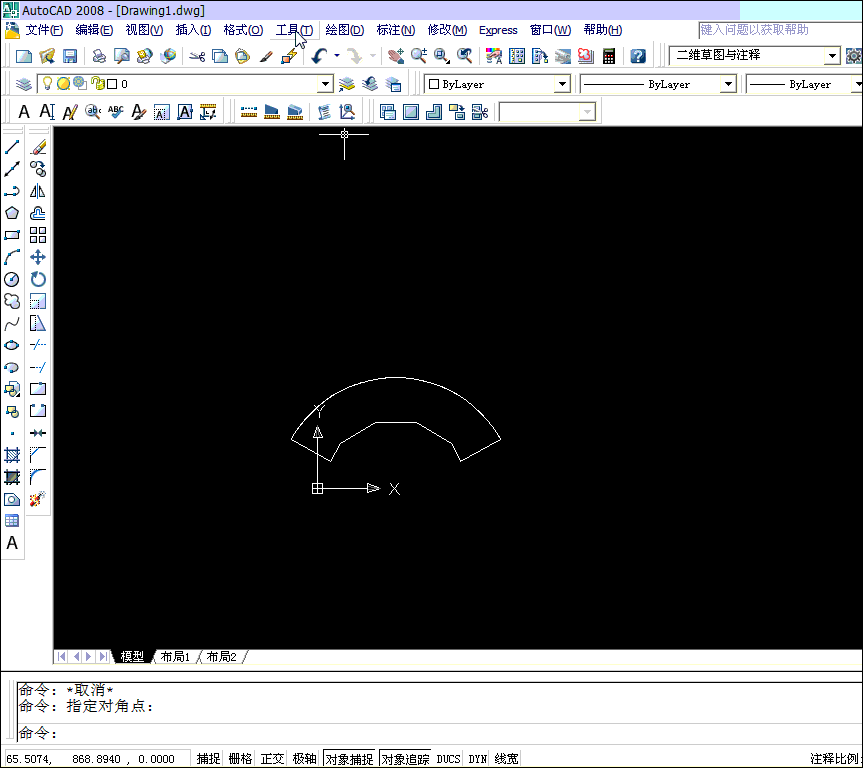863x768 pixels.
Task: Select the Fillet tool
Action: point(38,477)
